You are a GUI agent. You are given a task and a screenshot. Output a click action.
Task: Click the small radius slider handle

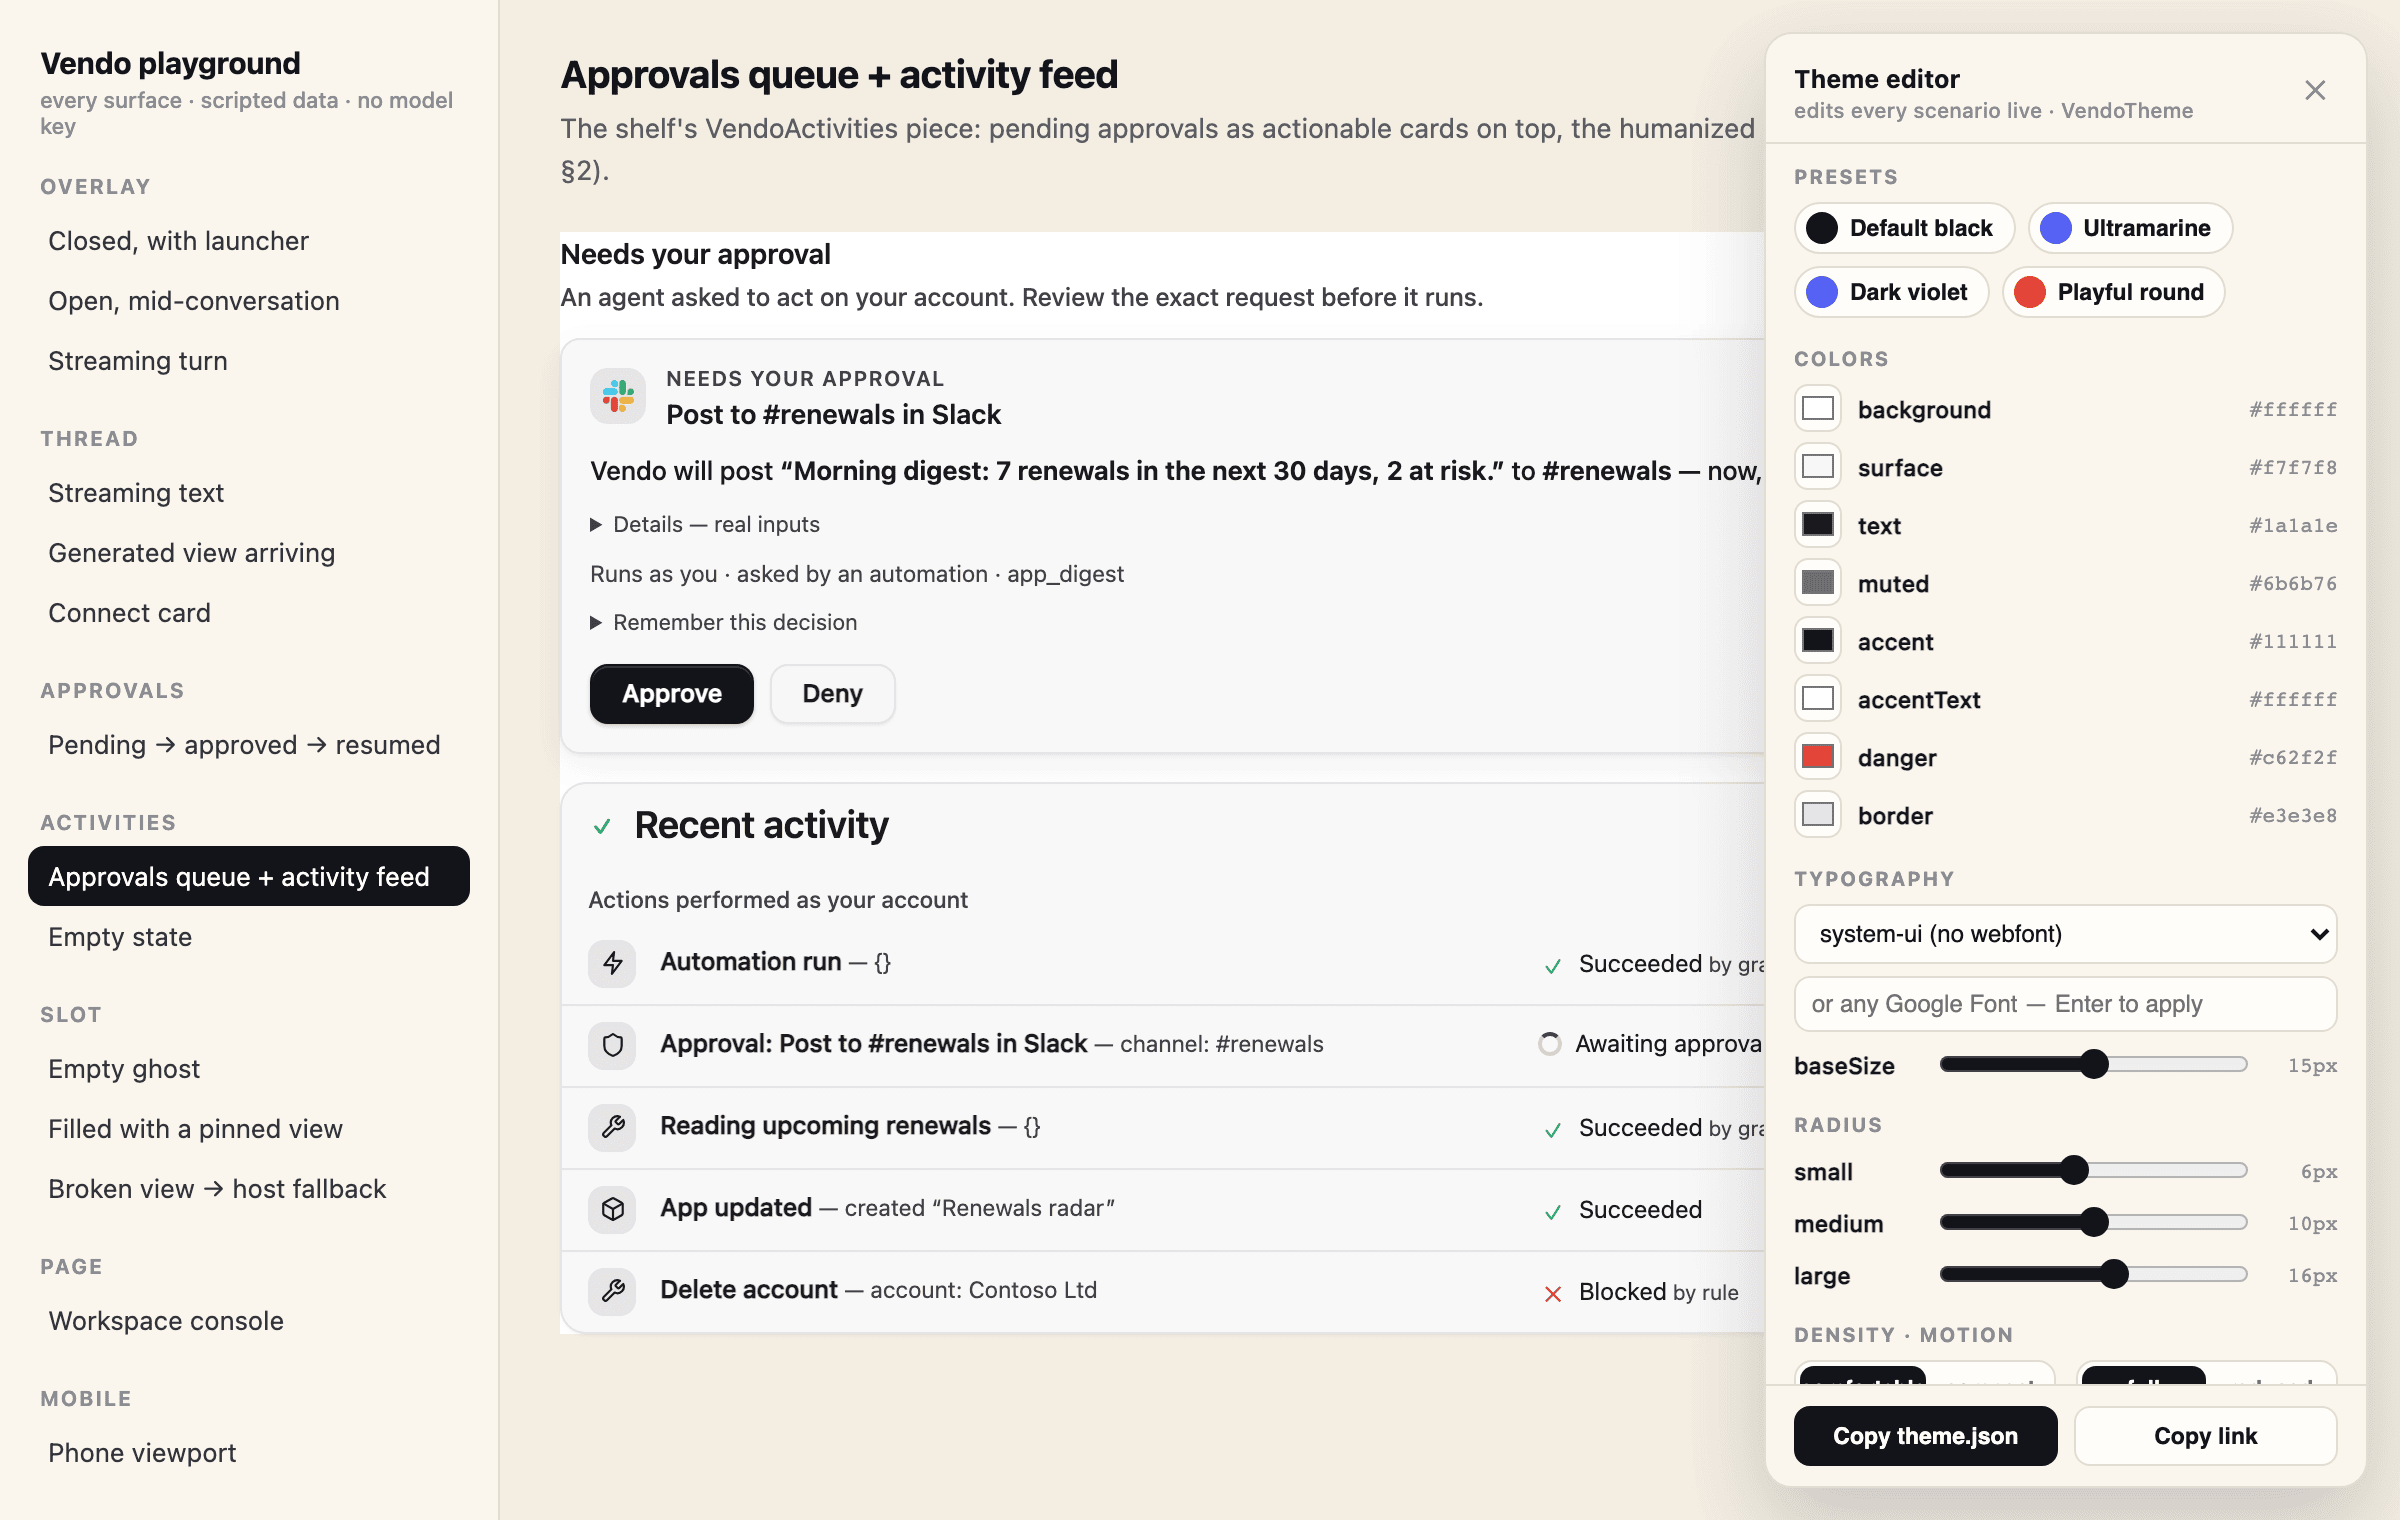(x=2075, y=1171)
